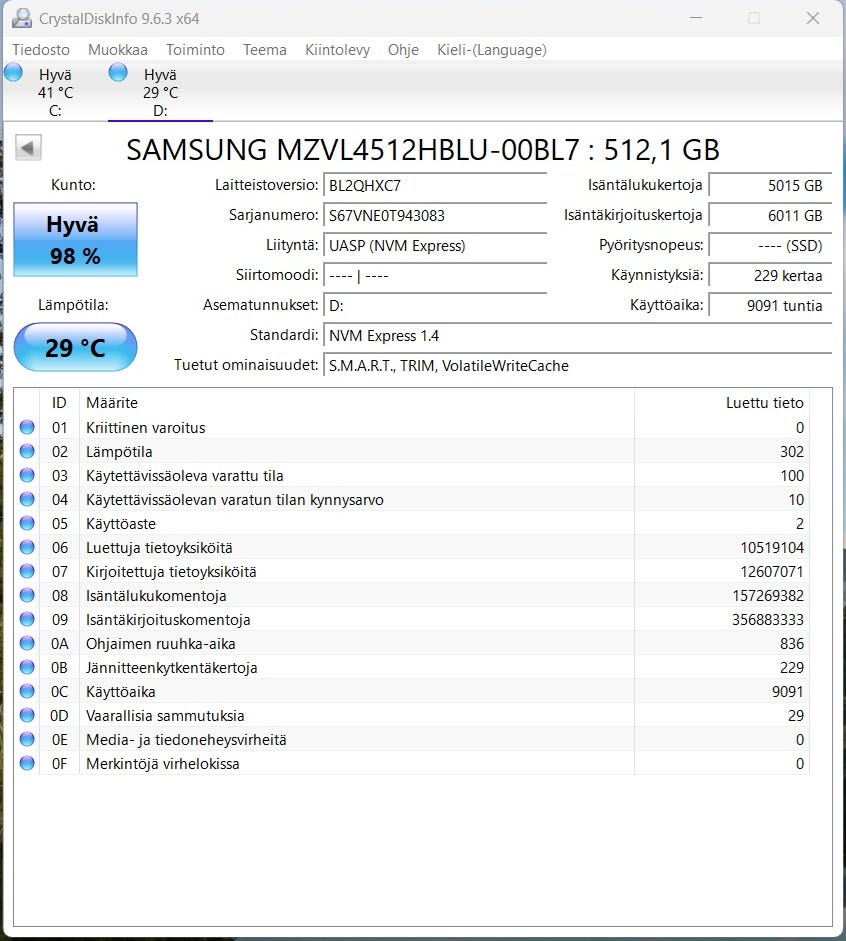Click the Siirtomoodi field
The height and width of the screenshot is (941, 846).
[435, 275]
